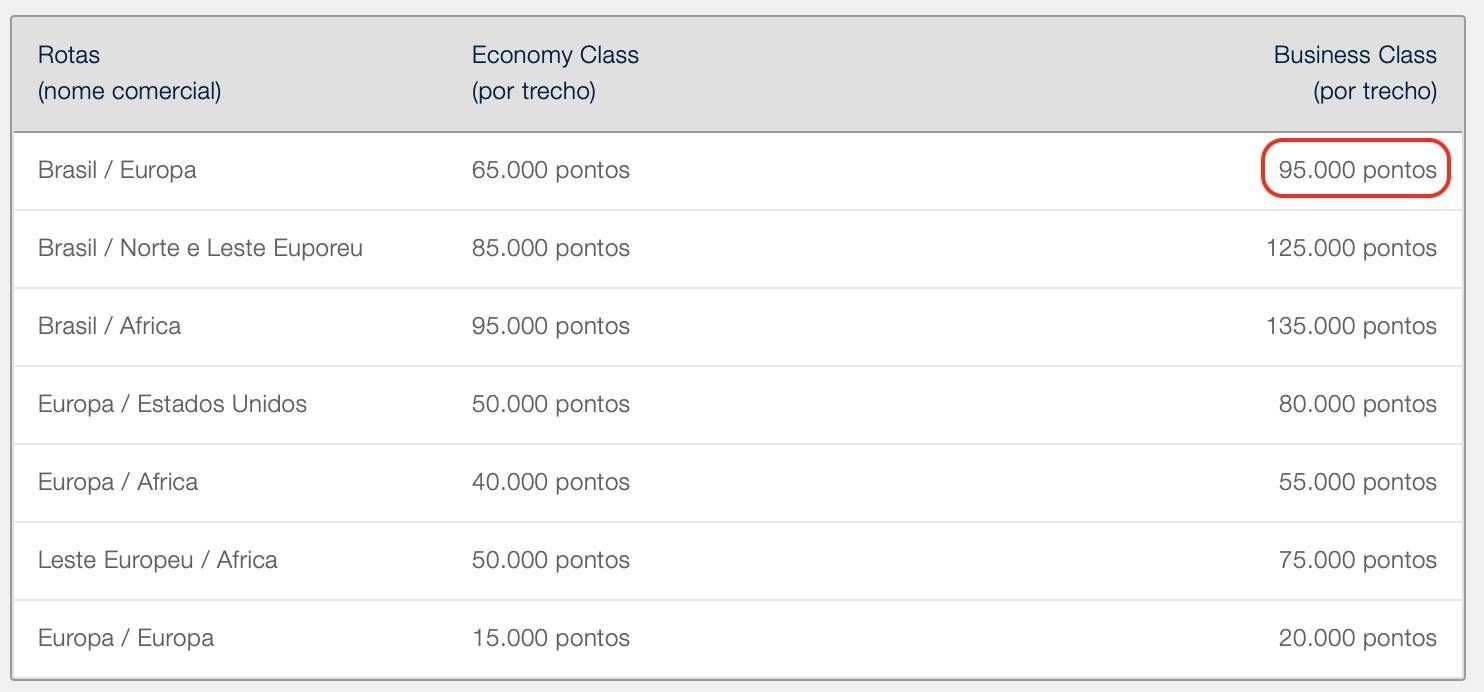The image size is (1484, 692).
Task: Click 40.000 pontos economy value
Action: (x=551, y=482)
